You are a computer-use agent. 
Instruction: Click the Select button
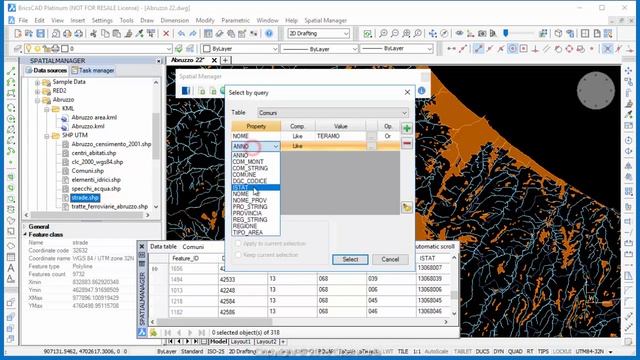(350, 259)
